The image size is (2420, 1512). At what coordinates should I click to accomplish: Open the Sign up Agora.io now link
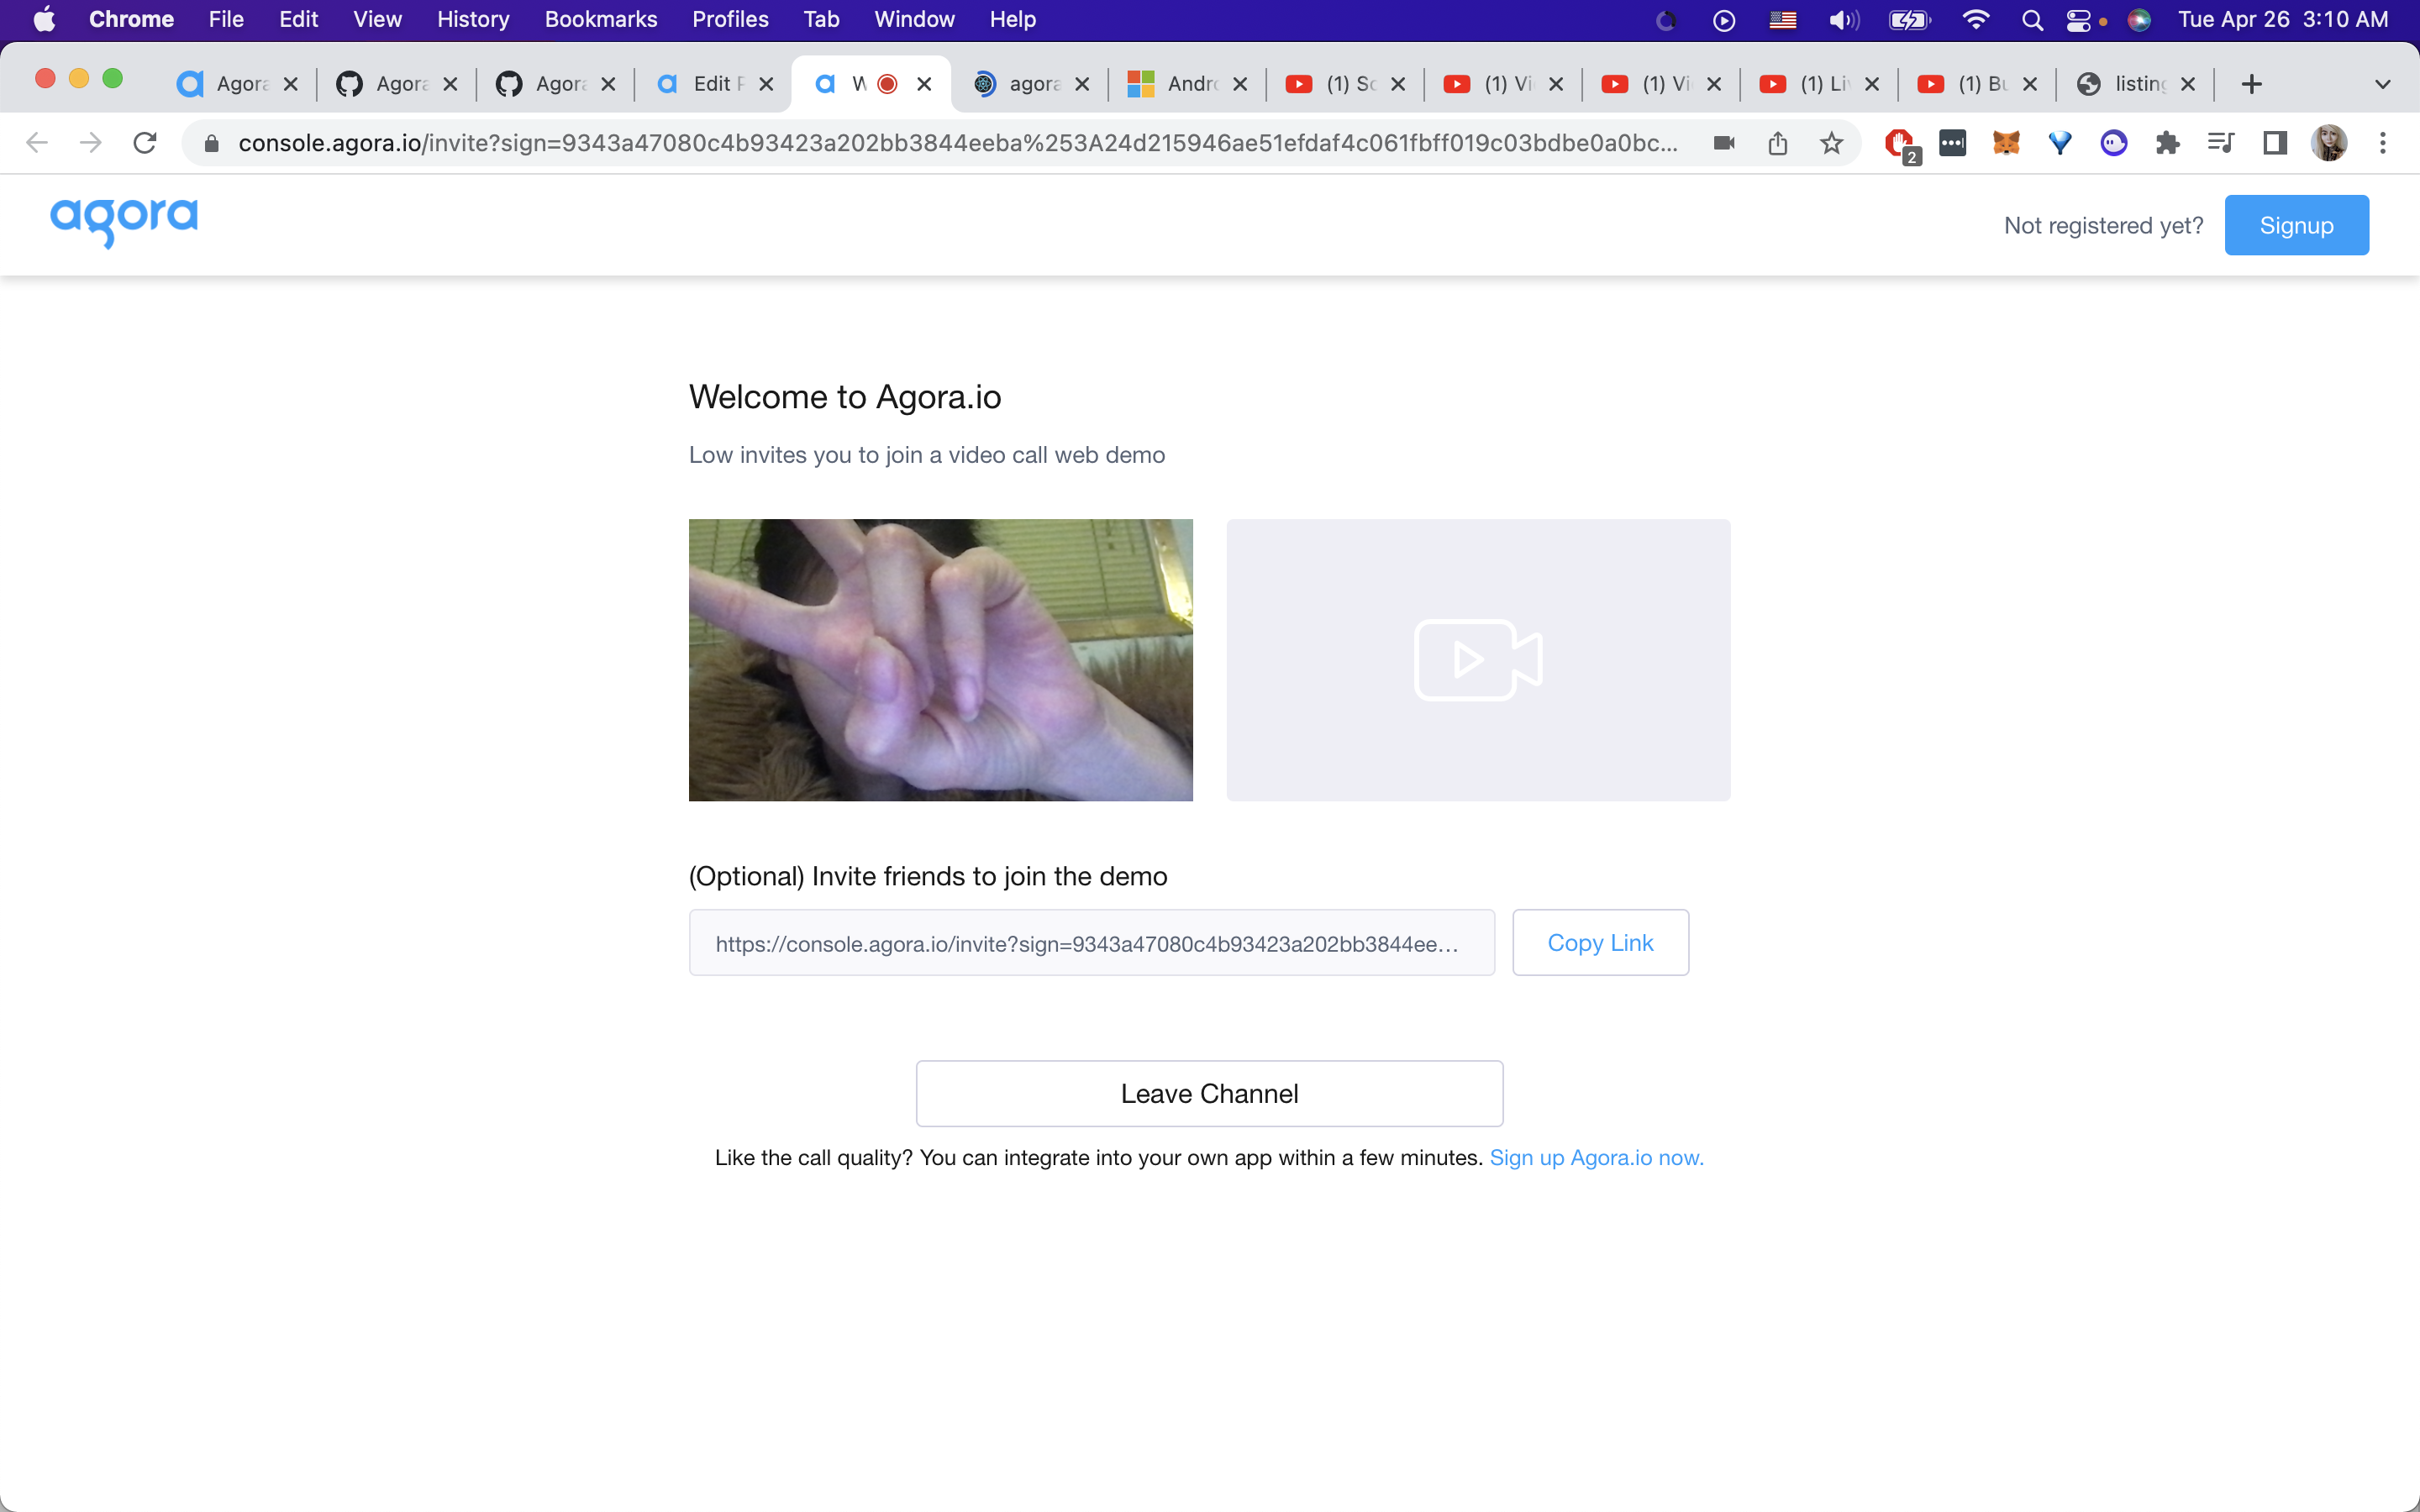1596,1157
